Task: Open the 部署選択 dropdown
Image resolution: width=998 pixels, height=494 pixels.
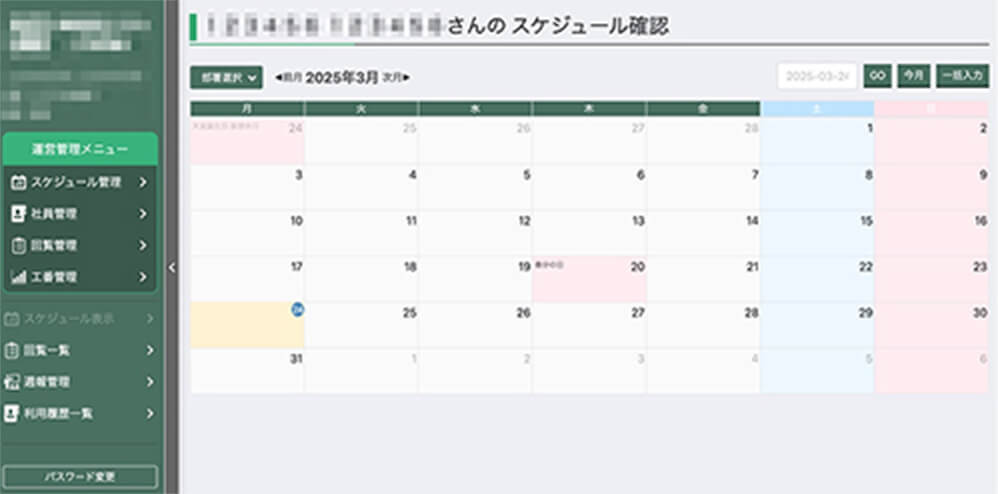Action: (227, 78)
